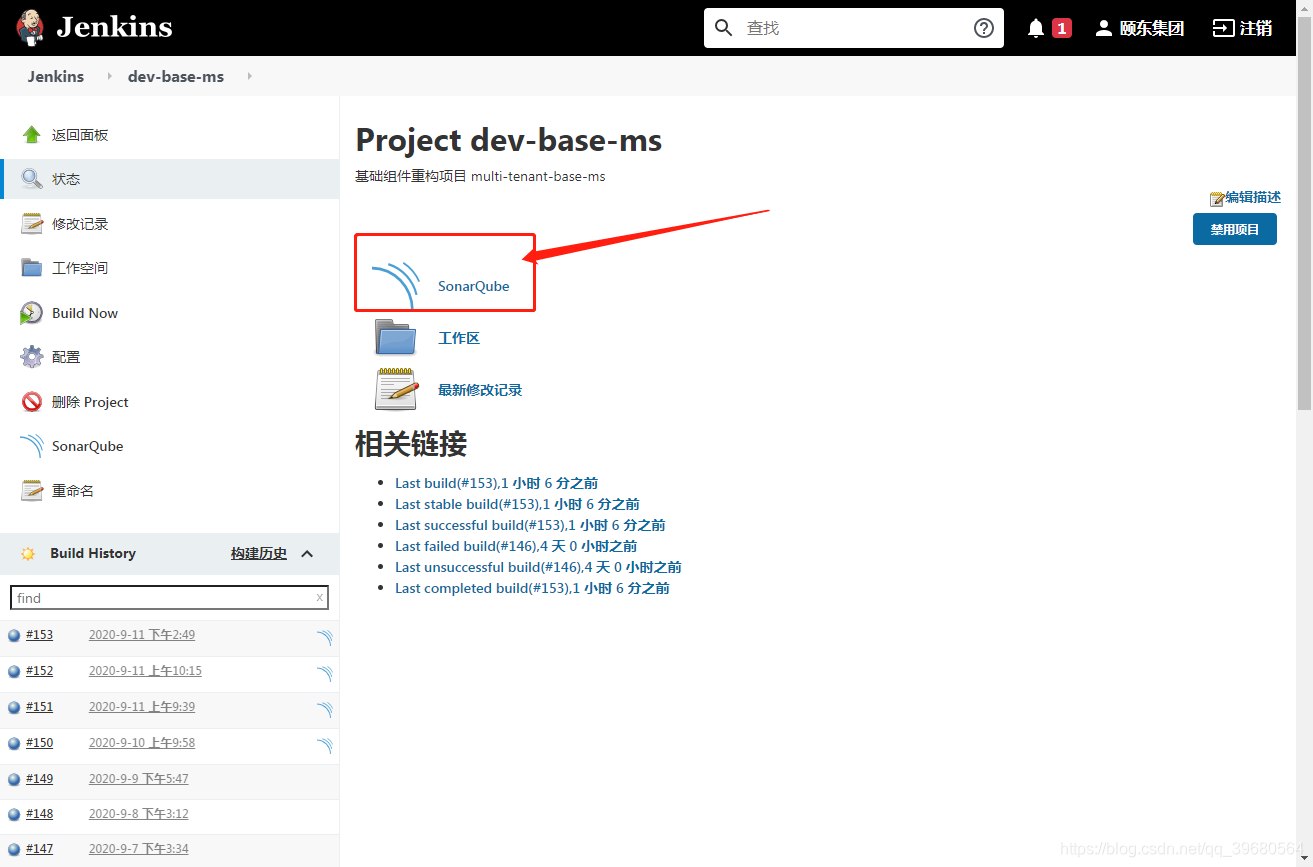Click the gear icon beside 配置
Image resolution: width=1313 pixels, height=867 pixels.
(x=32, y=357)
